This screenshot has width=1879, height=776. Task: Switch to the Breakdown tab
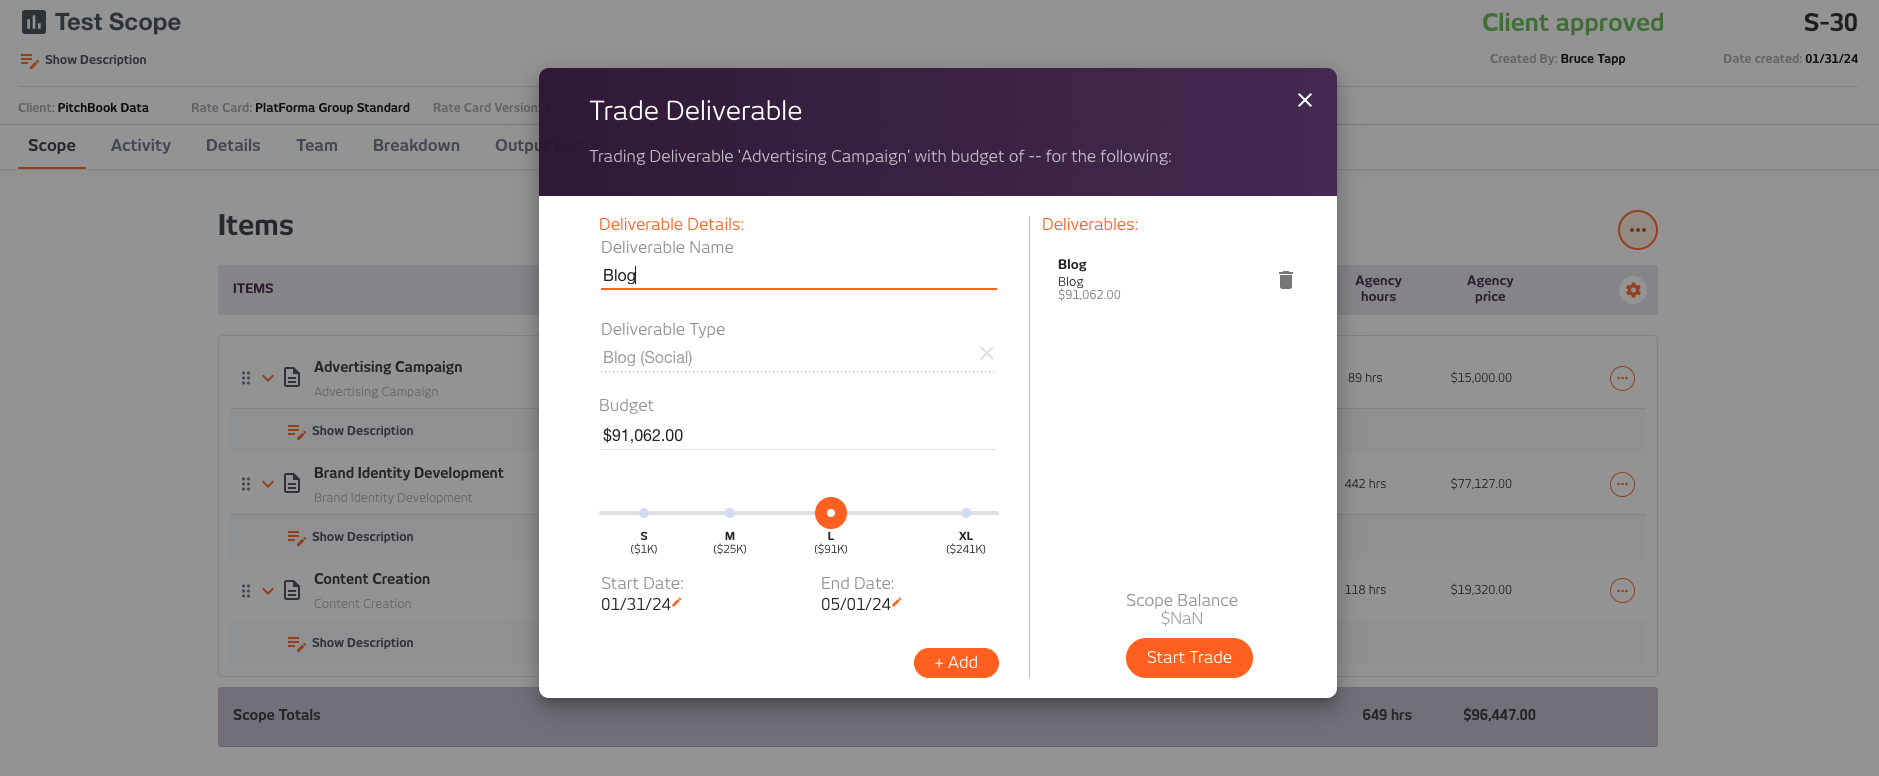click(x=416, y=145)
